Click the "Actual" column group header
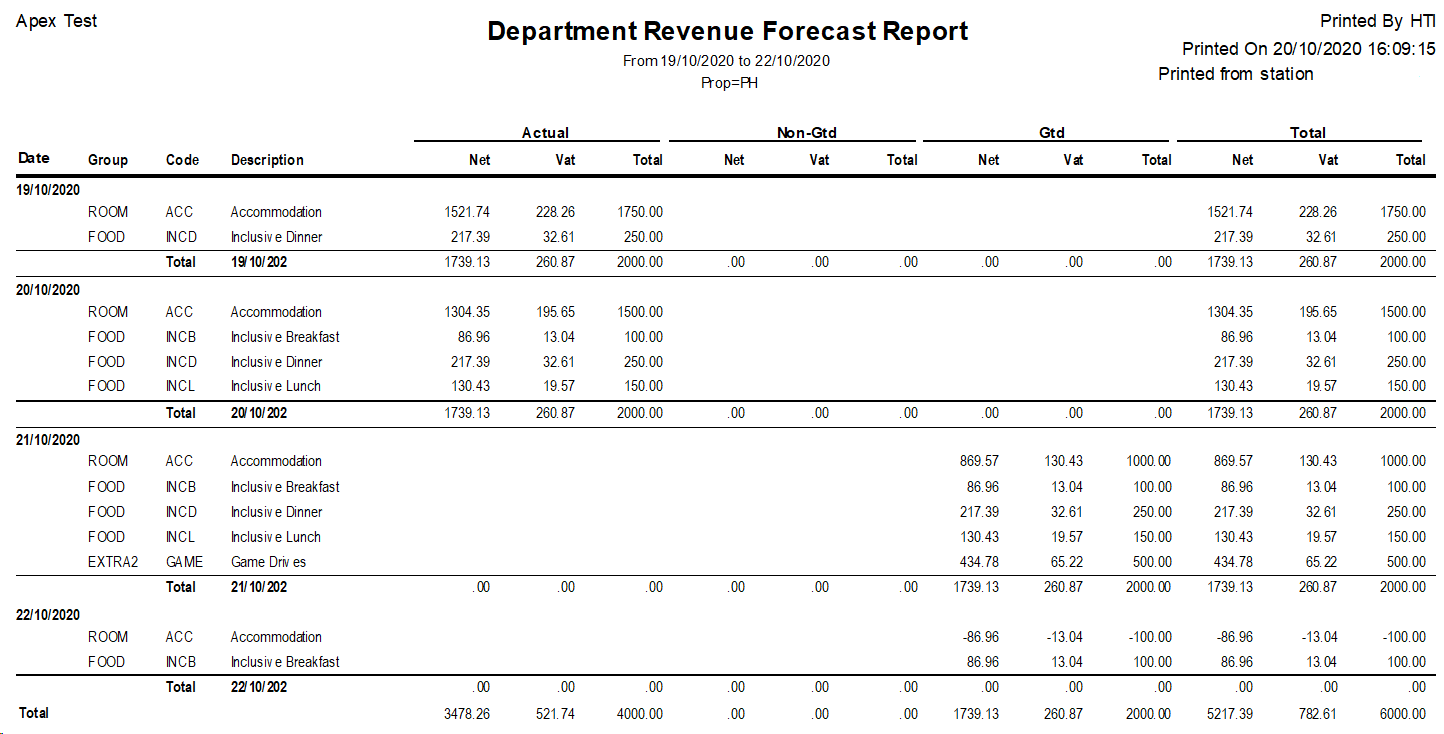1444x734 pixels. click(x=545, y=133)
